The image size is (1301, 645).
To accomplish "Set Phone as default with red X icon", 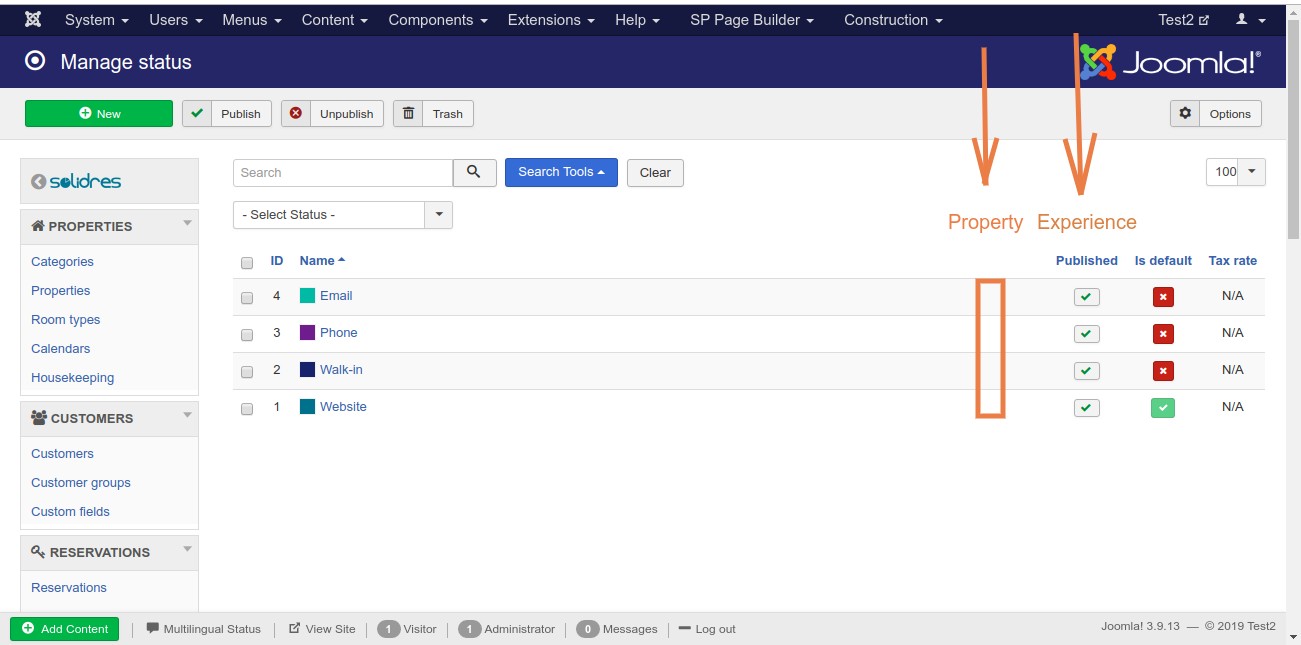I will (x=1162, y=334).
